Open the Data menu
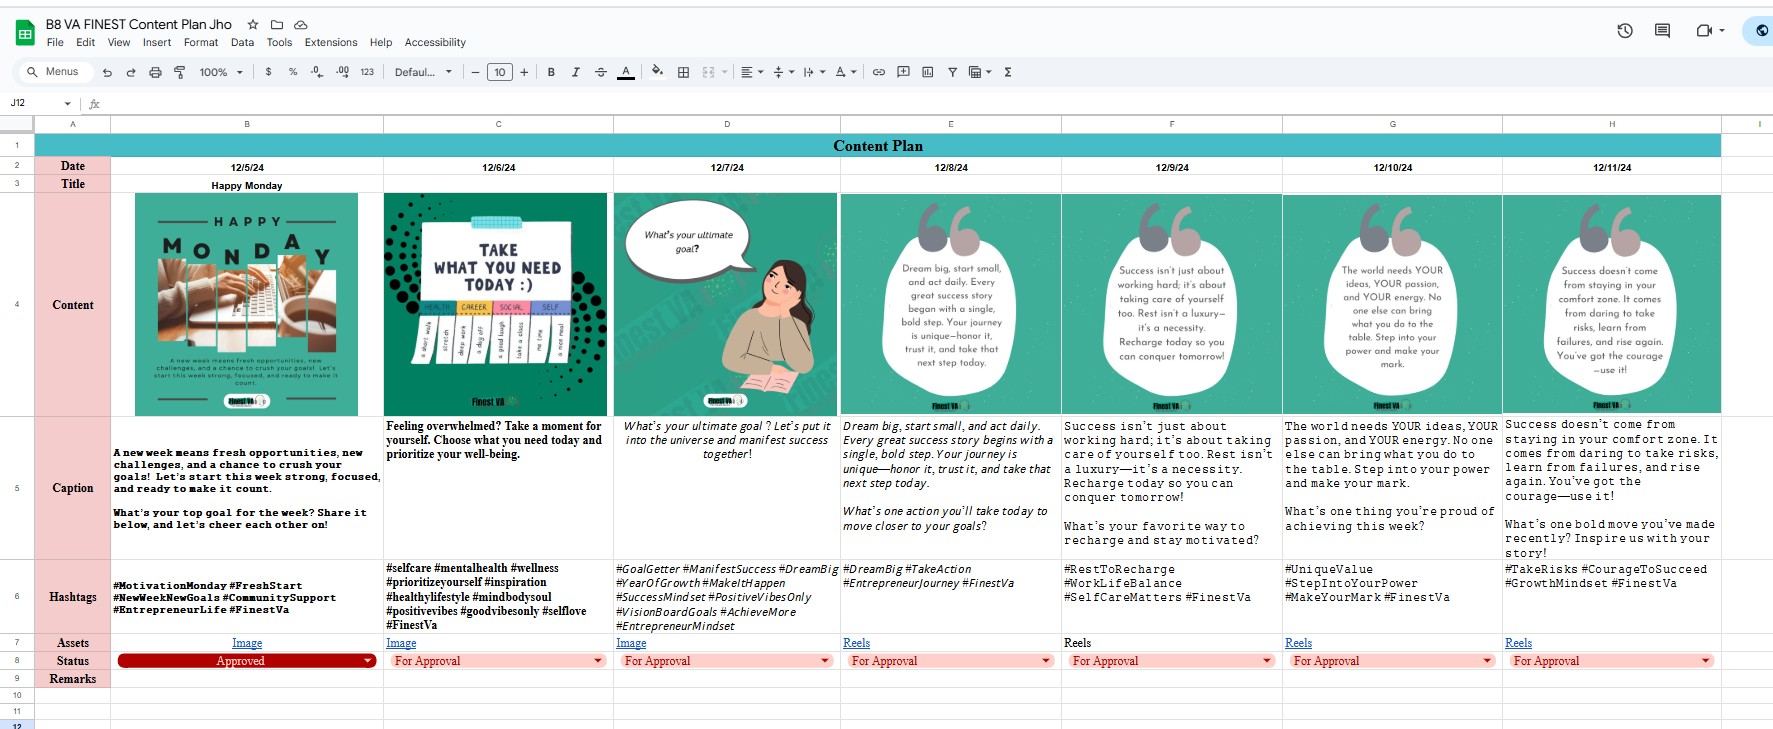Image resolution: width=1773 pixels, height=729 pixels. click(242, 42)
